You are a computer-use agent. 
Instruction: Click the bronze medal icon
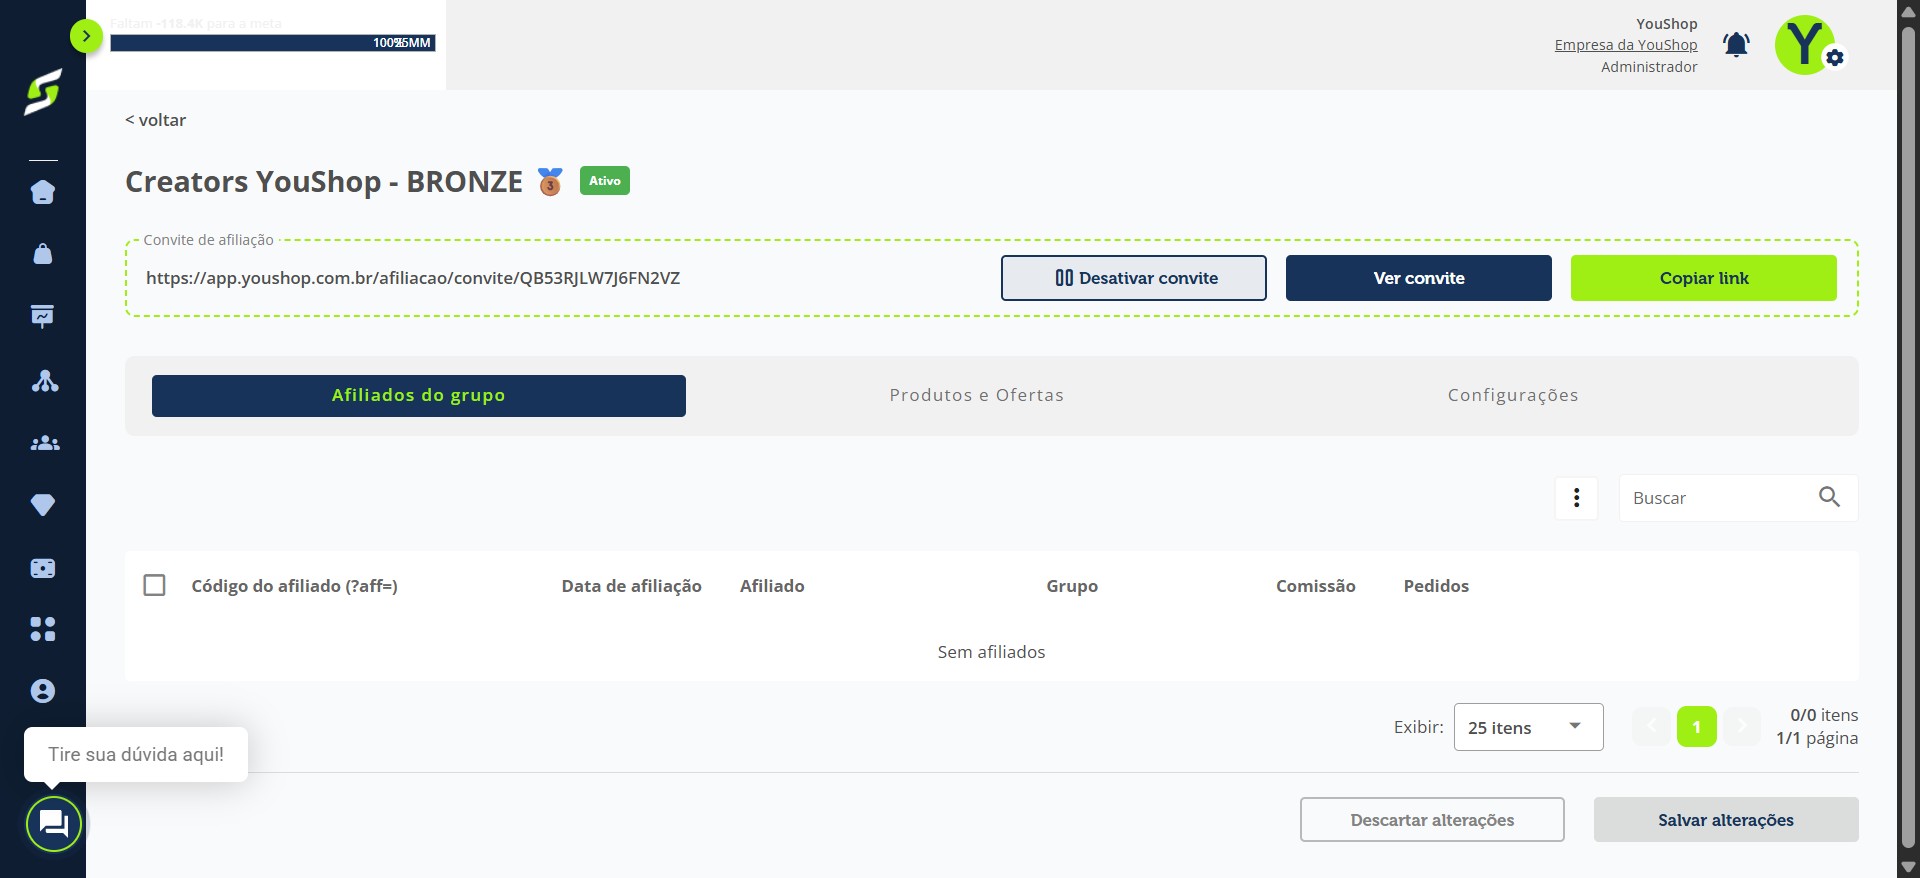(550, 181)
